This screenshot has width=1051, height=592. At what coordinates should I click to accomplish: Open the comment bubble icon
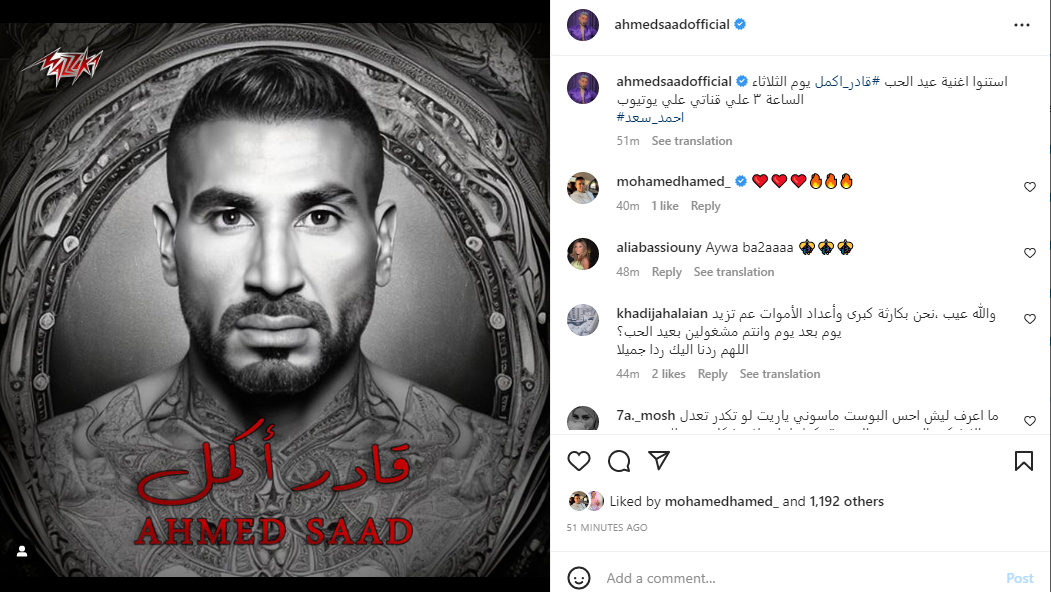click(x=619, y=461)
